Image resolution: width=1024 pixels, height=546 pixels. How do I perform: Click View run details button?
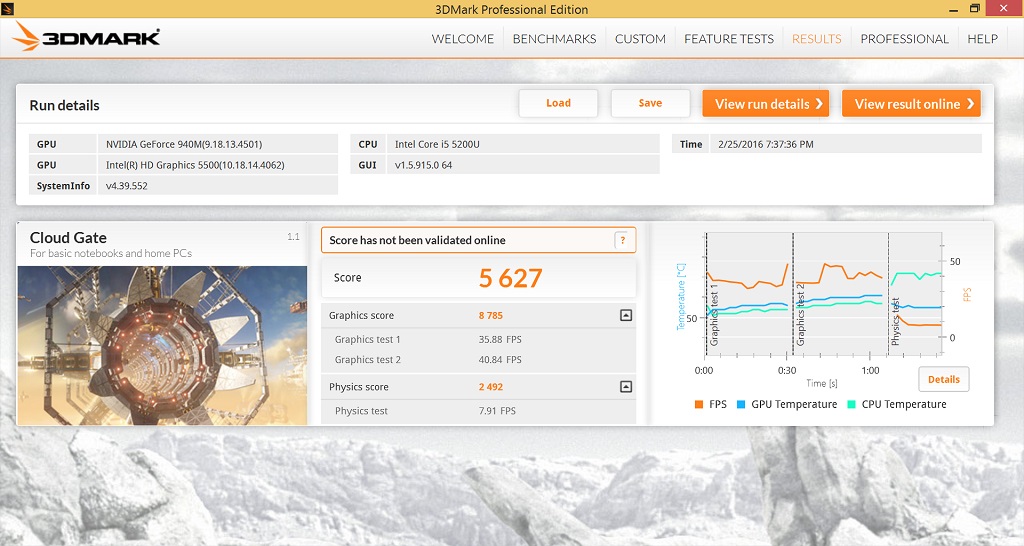tap(765, 104)
